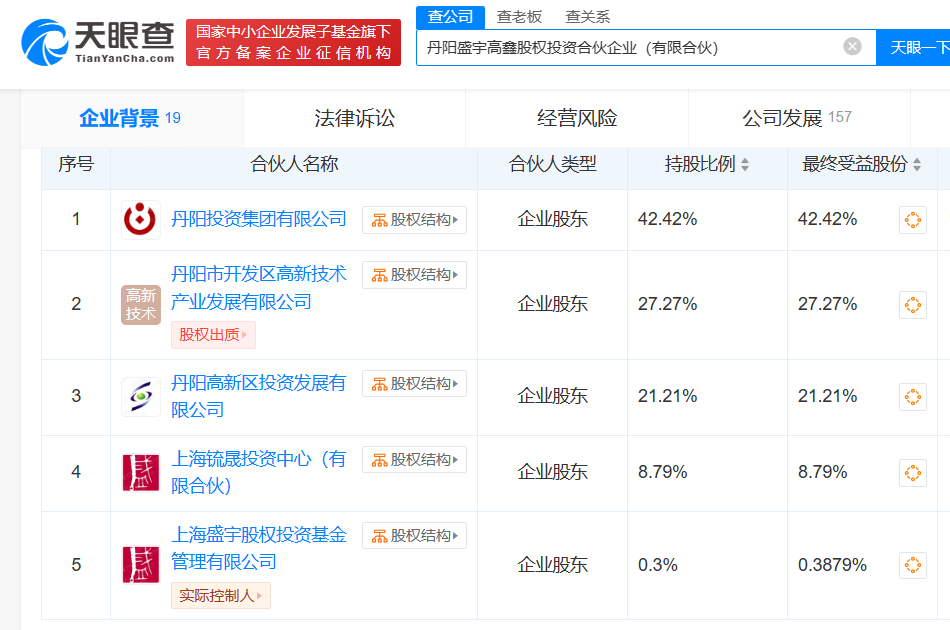The width and height of the screenshot is (950, 630).
Task: Open 丹阳市开发区高新技术产业发展有限公司 link
Action: point(259,288)
